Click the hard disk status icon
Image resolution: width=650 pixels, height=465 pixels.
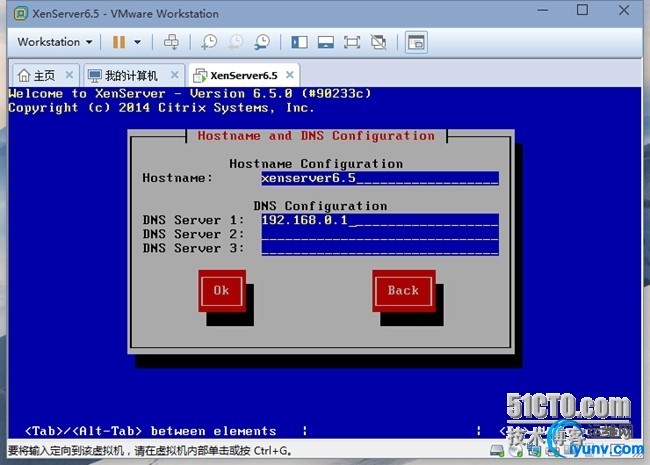[x=497, y=450]
